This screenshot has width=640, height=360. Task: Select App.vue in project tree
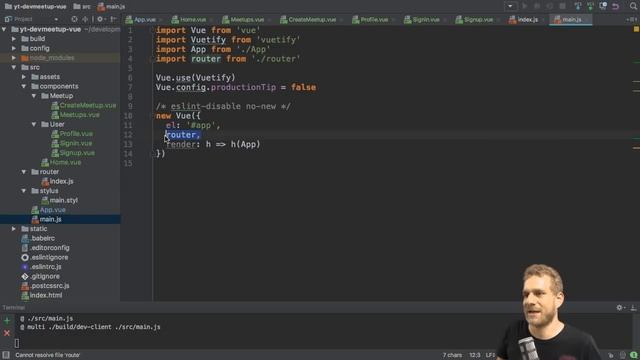[x=48, y=210]
